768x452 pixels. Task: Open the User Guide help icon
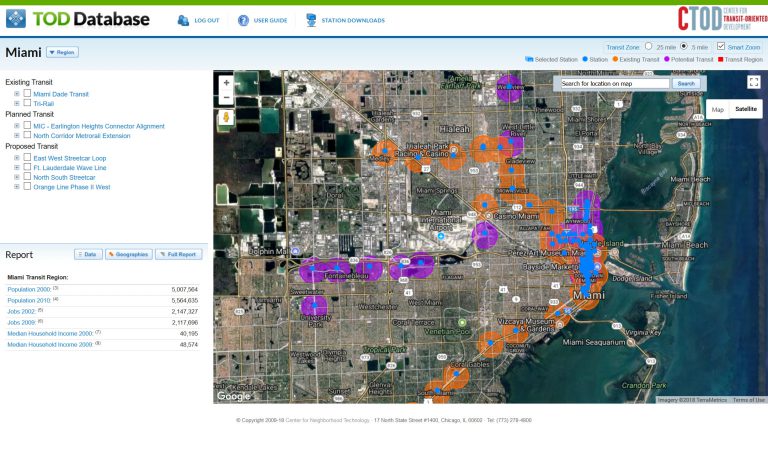point(243,20)
